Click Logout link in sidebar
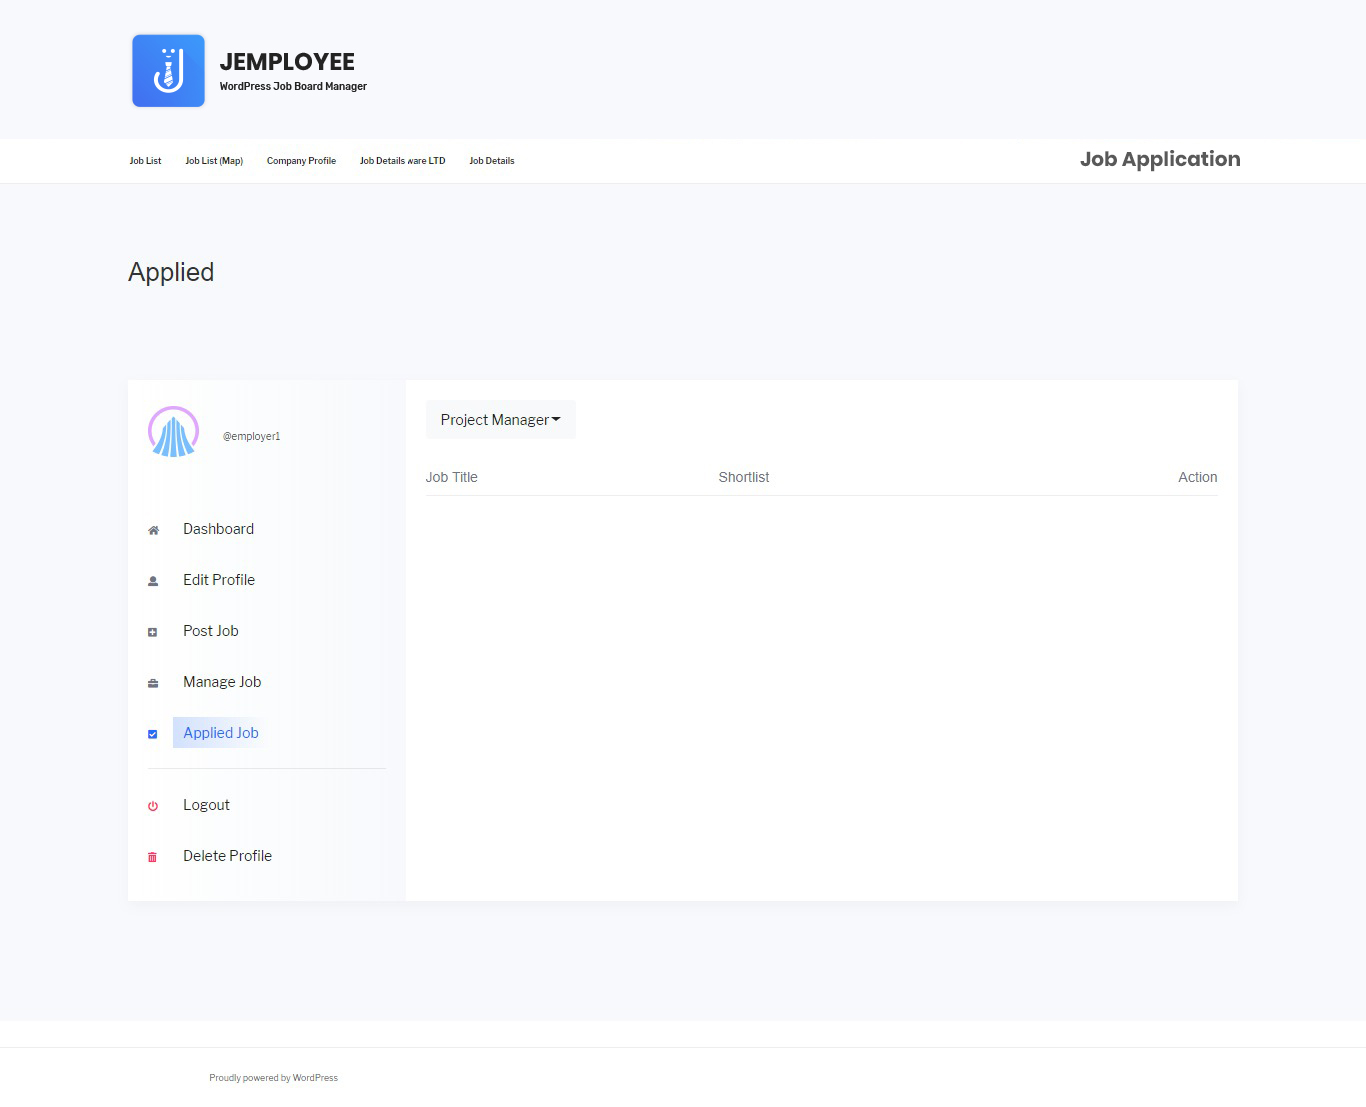The height and width of the screenshot is (1107, 1366). [206, 805]
